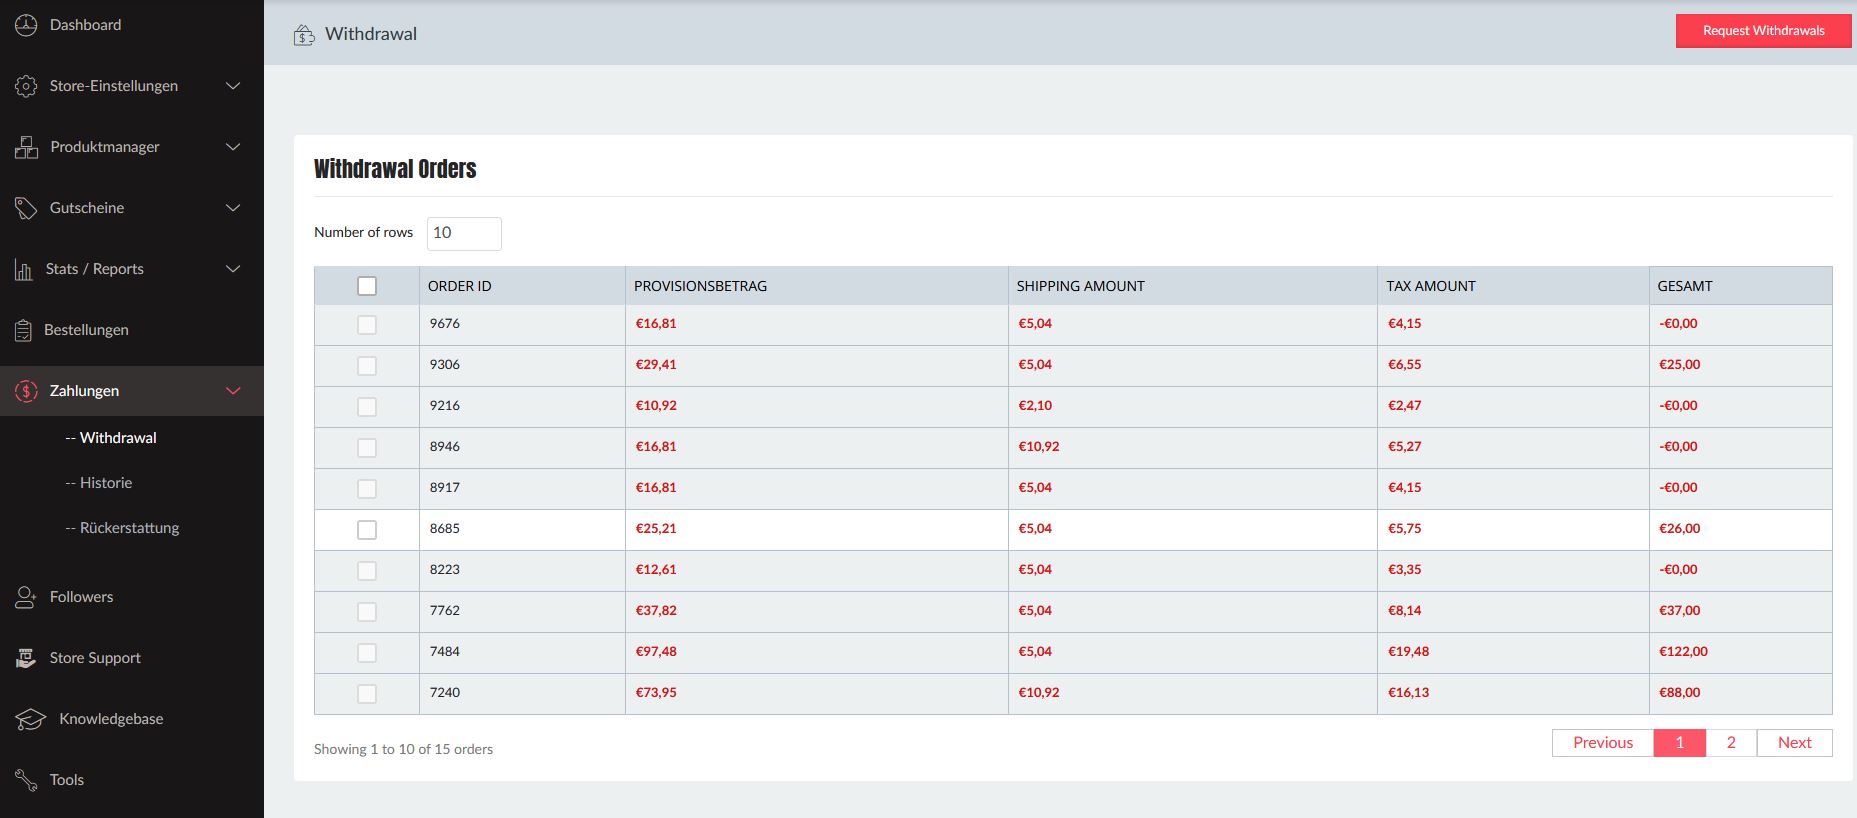Screen dimensions: 1857x818
Task: Click the Gutscheine tag icon
Action: point(26,208)
